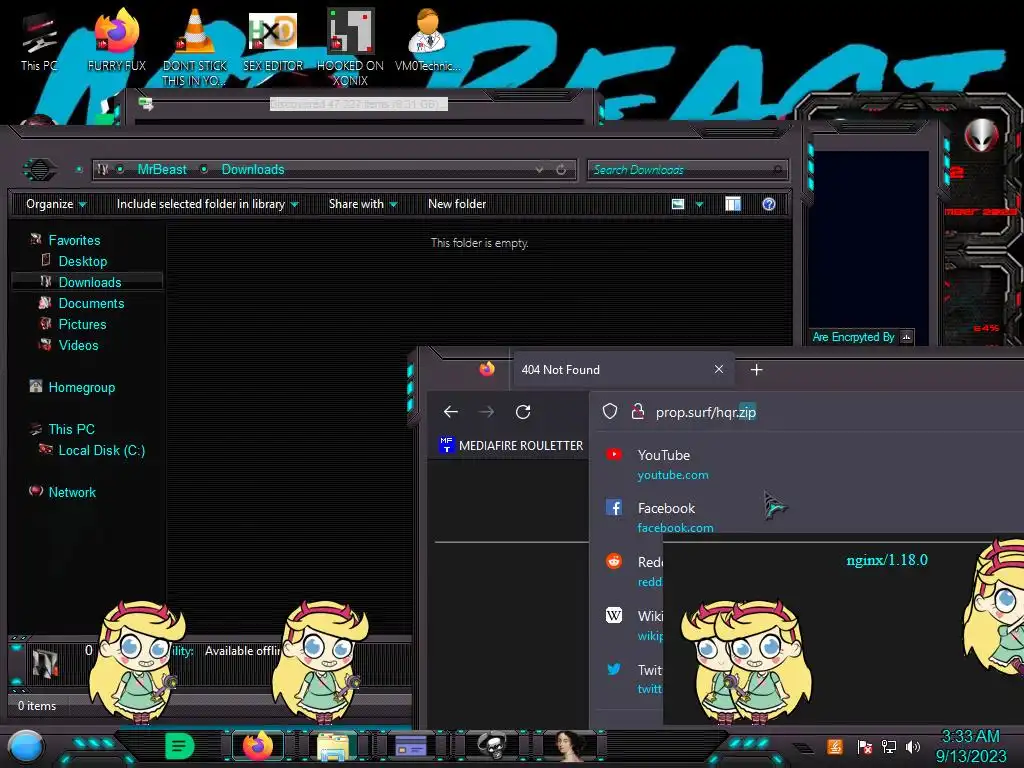Open Explorer help question mark
This screenshot has width=1024, height=768.
[769, 204]
